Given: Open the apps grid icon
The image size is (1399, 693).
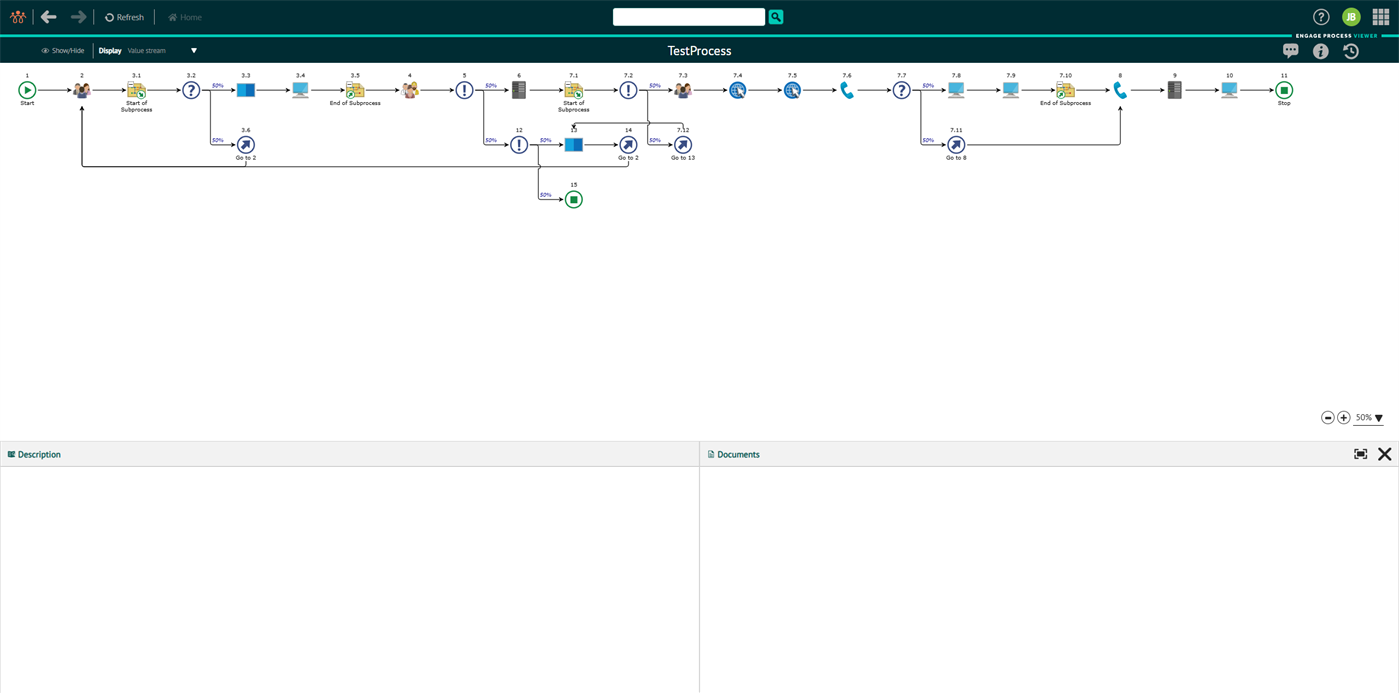Looking at the screenshot, I should pos(1382,17).
